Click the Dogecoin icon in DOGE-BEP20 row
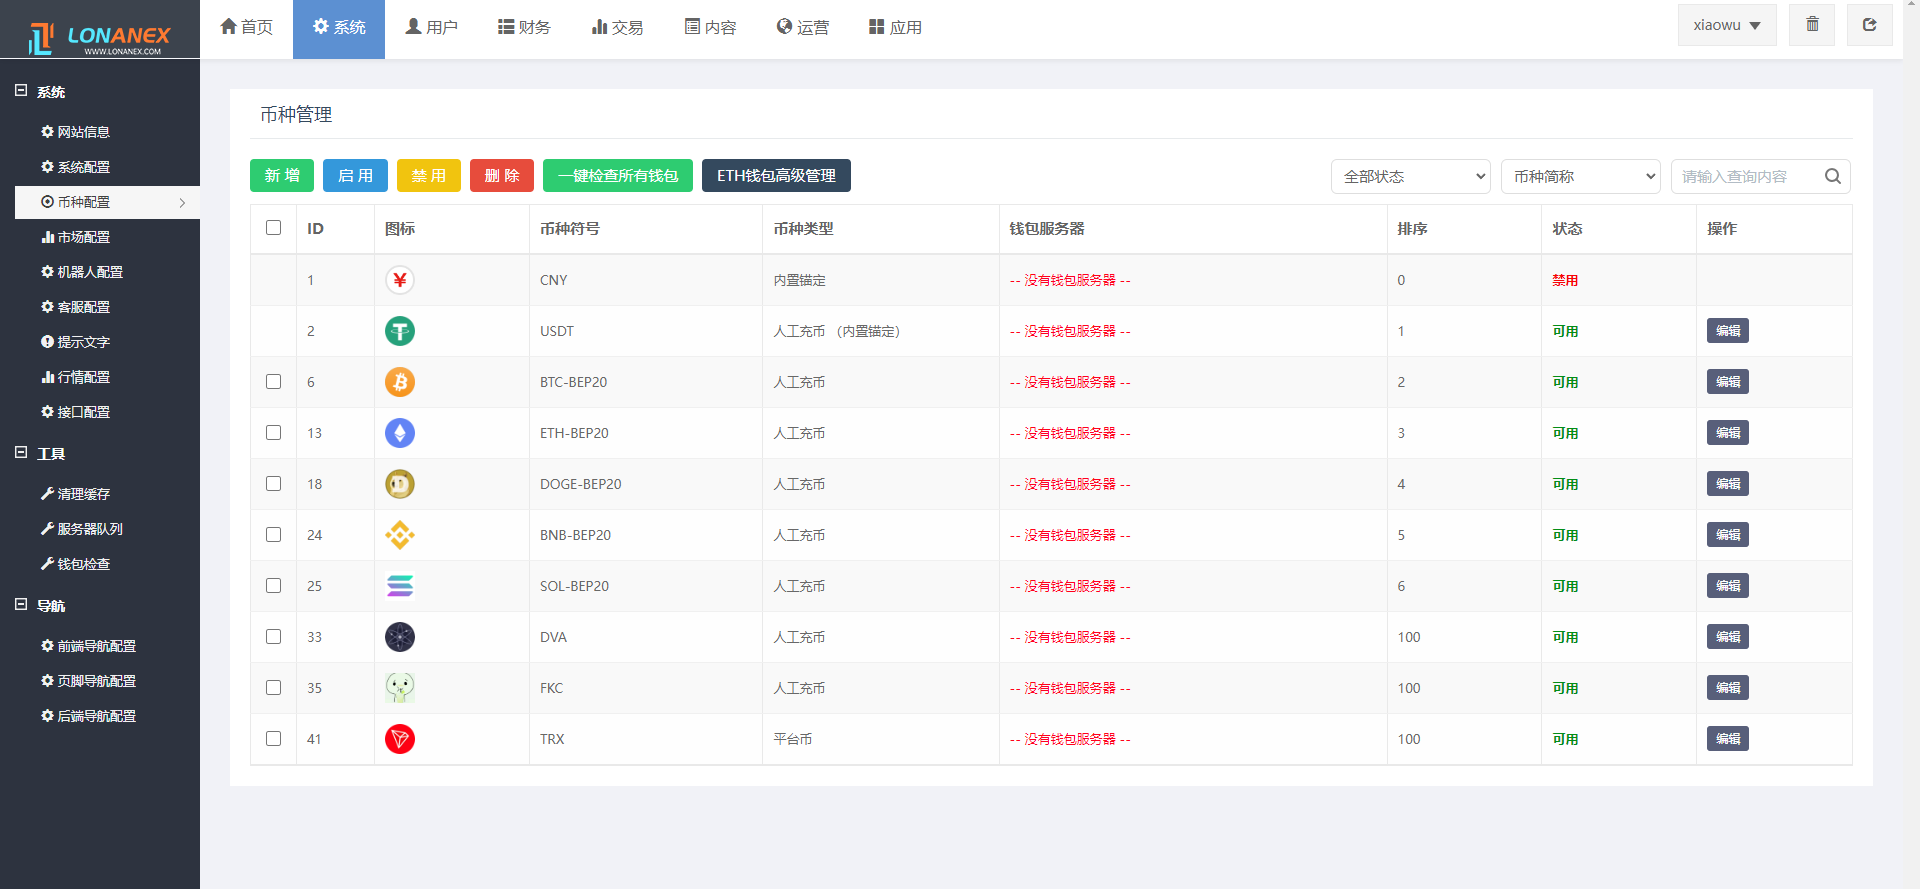Viewport: 1920px width, 889px height. [400, 484]
